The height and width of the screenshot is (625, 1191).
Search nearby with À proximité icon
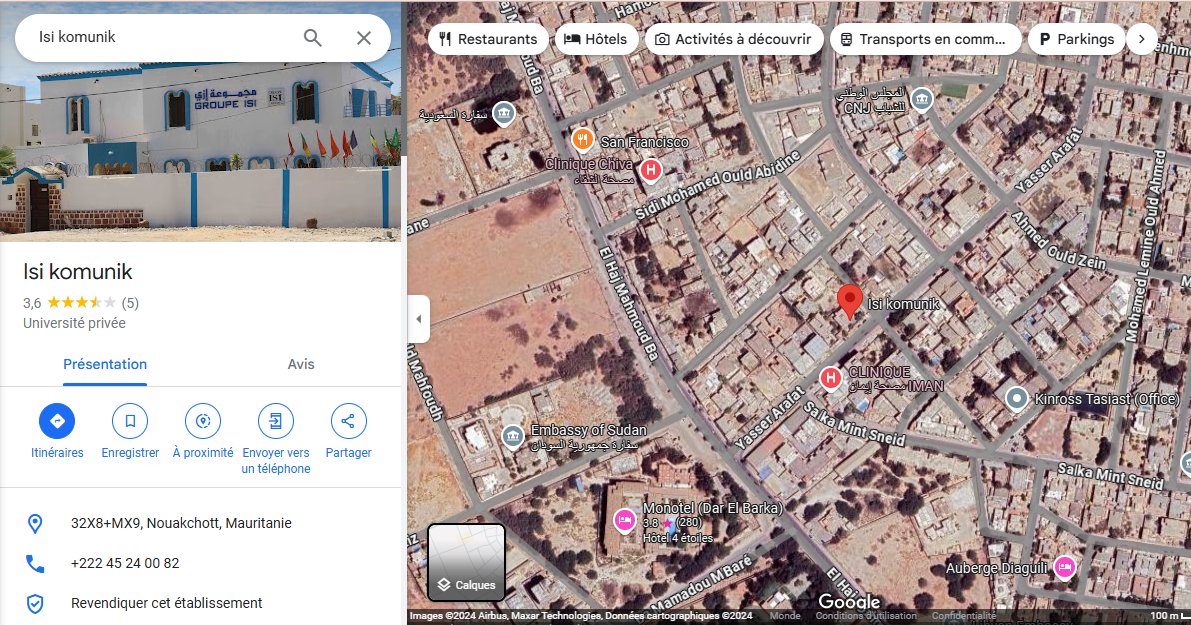[203, 421]
